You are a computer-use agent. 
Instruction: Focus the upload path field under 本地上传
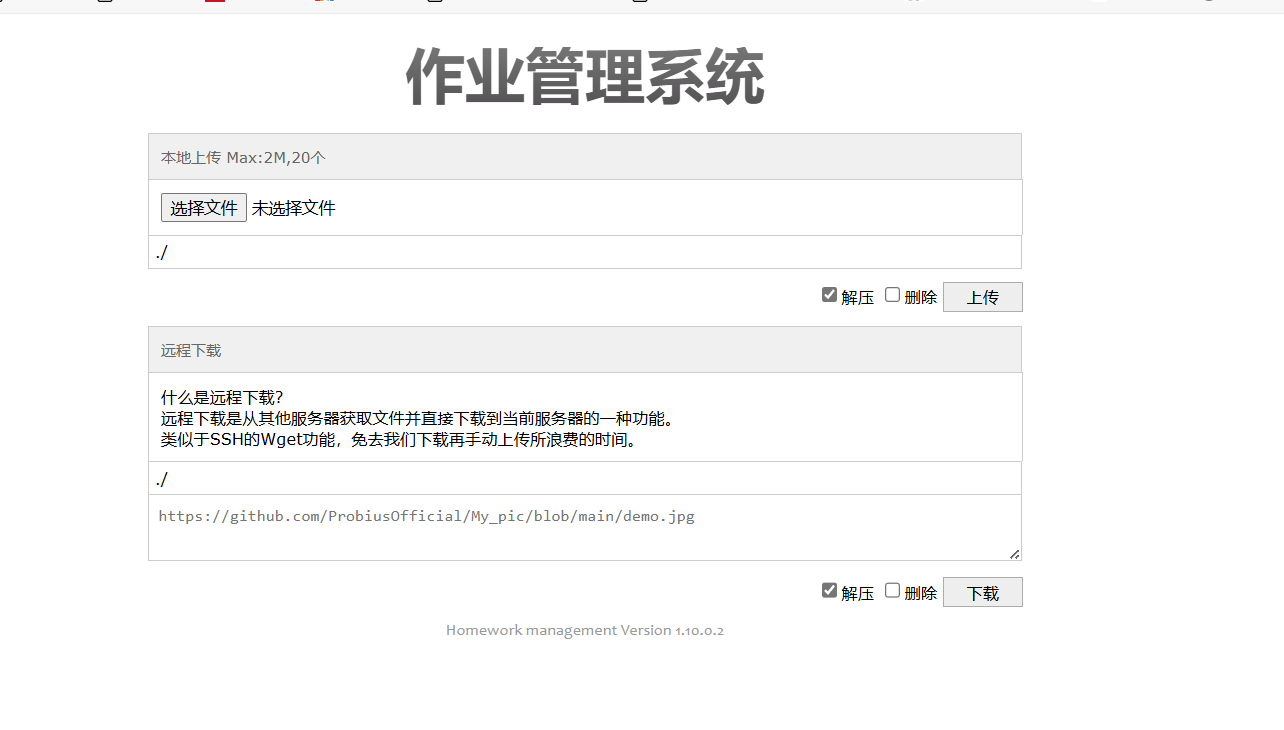point(585,252)
